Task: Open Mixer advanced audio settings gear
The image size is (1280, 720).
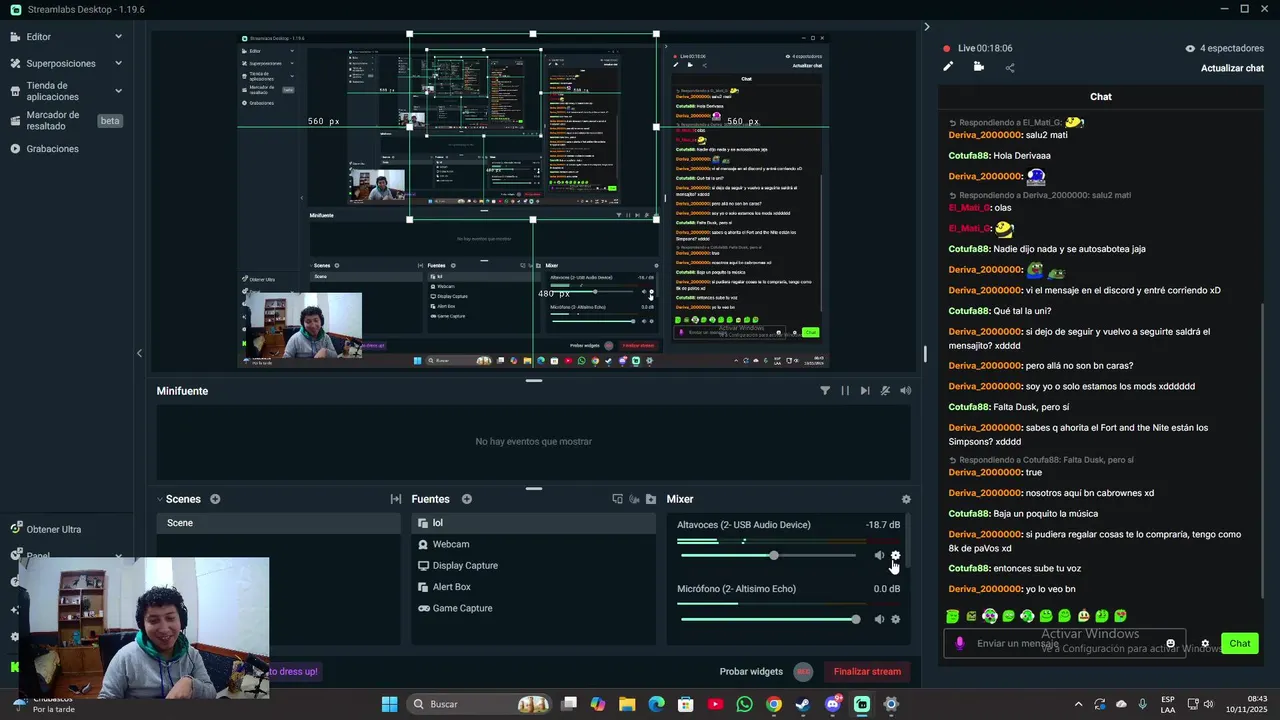Action: pyautogui.click(x=906, y=499)
